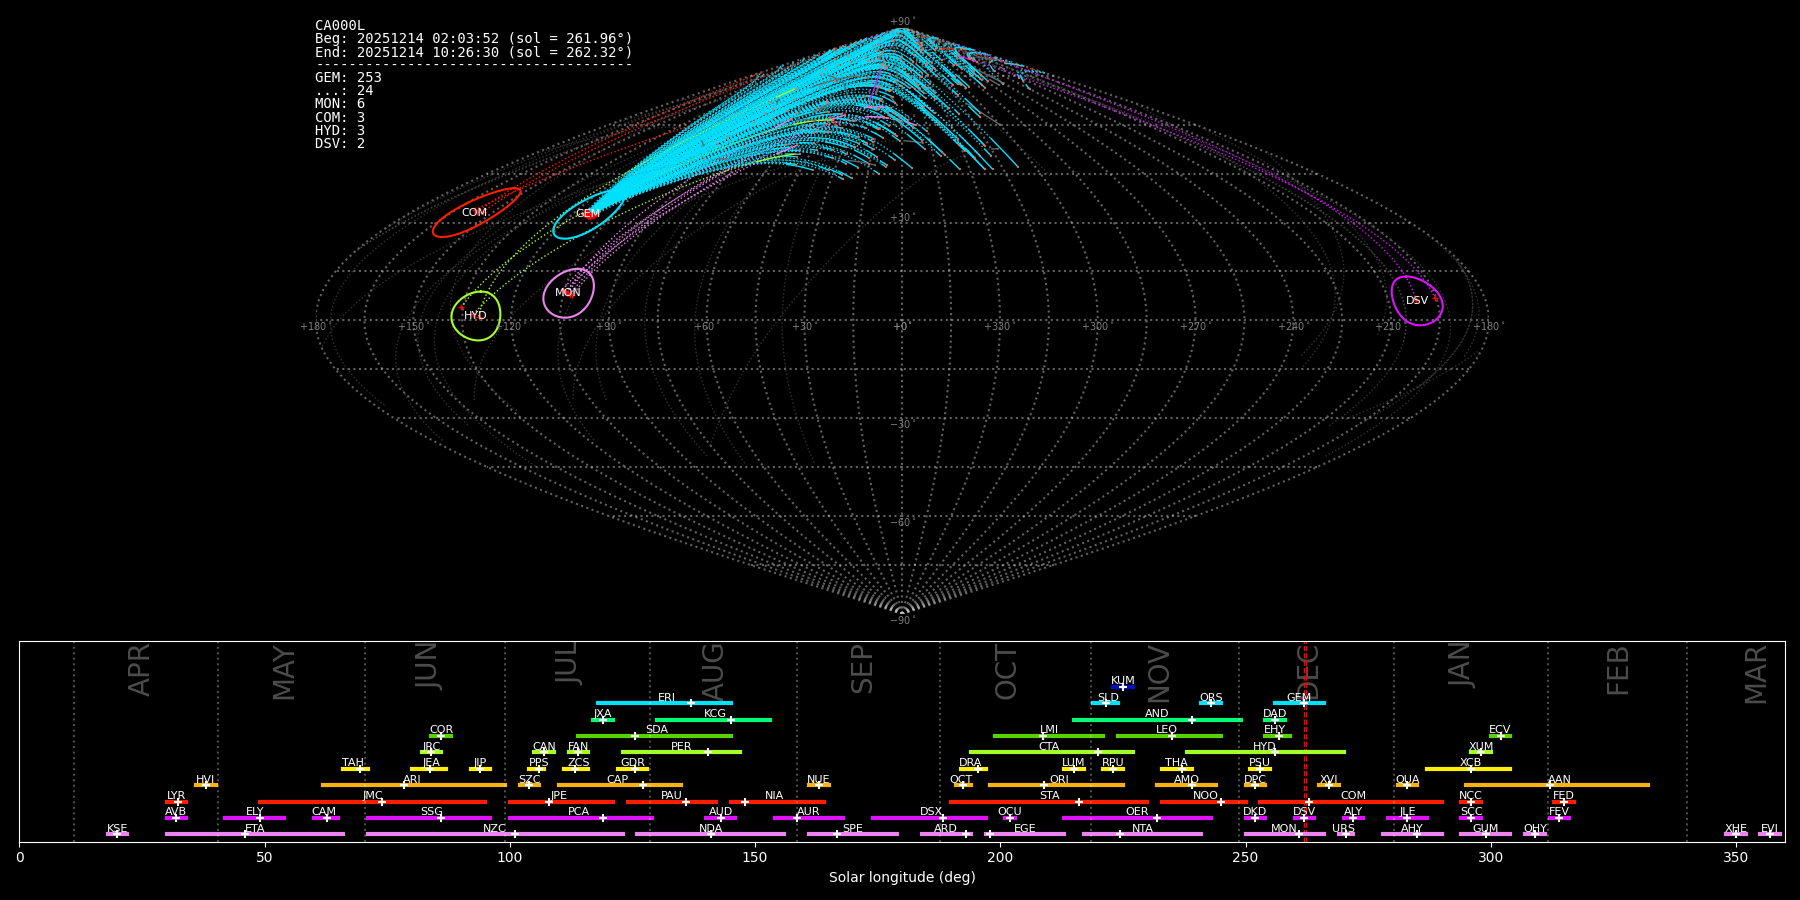Click the MON radiant ellipse on the sky map
This screenshot has height=900, width=1800.
[x=569, y=293]
